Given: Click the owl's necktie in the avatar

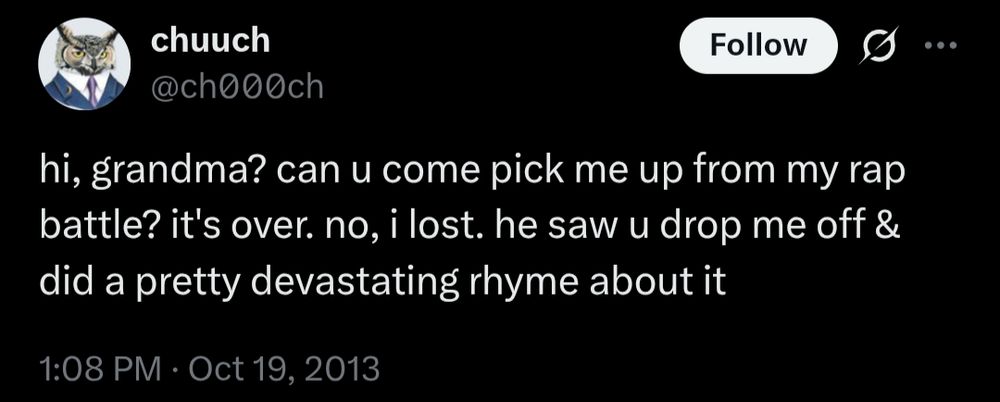Looking at the screenshot, I should tap(92, 91).
